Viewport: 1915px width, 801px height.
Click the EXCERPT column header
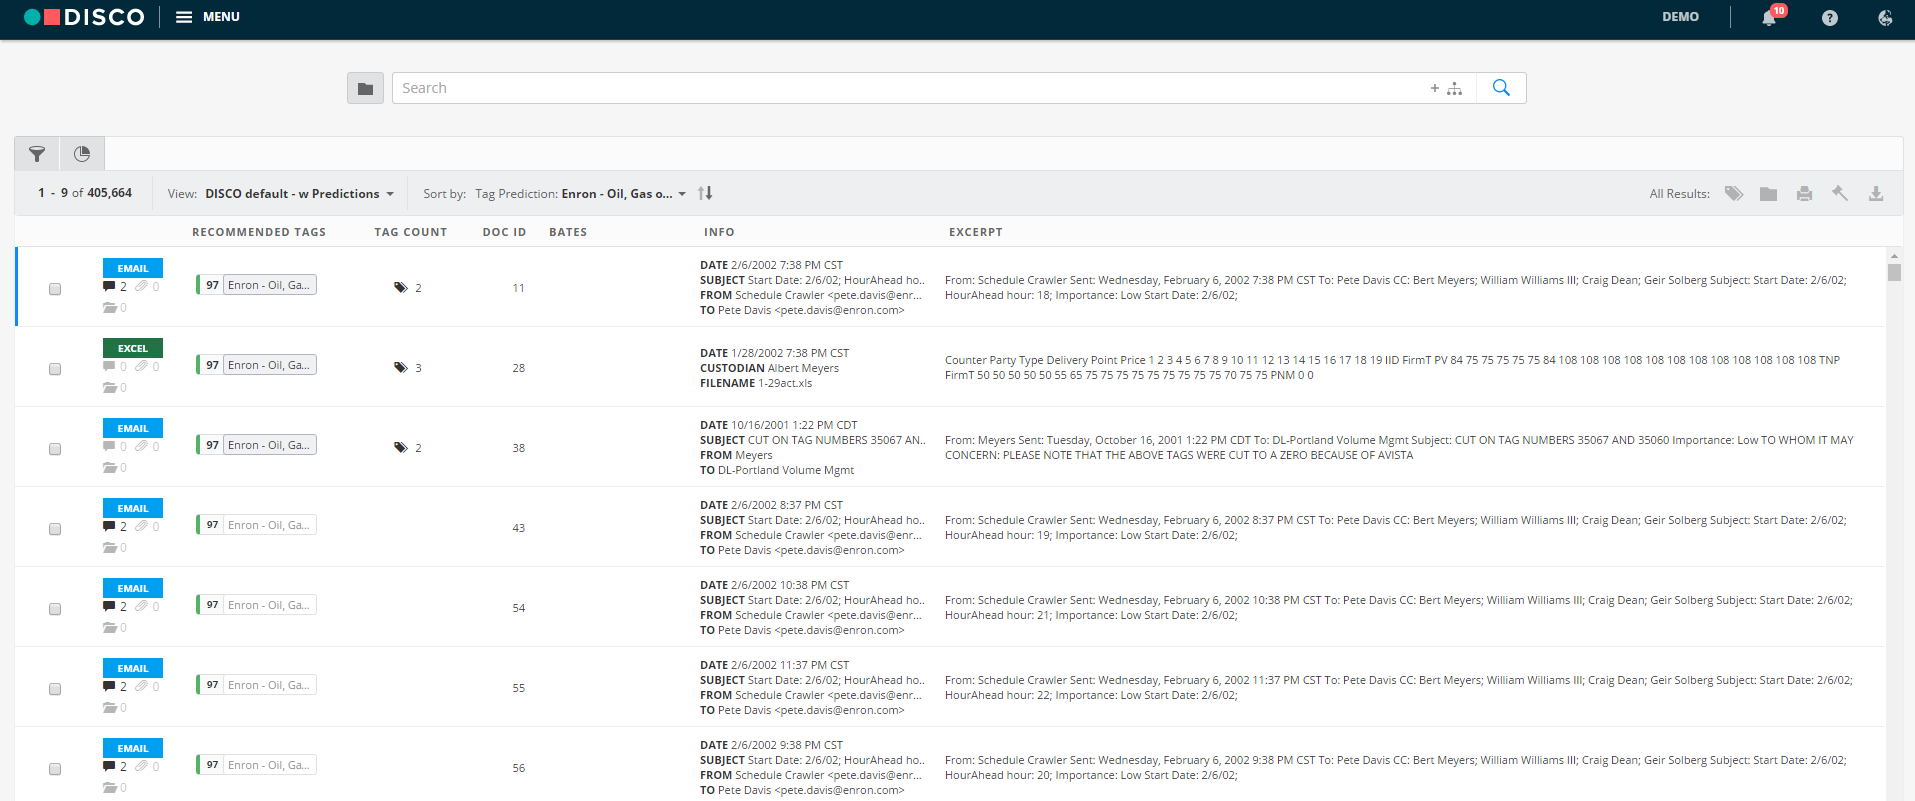coord(976,232)
